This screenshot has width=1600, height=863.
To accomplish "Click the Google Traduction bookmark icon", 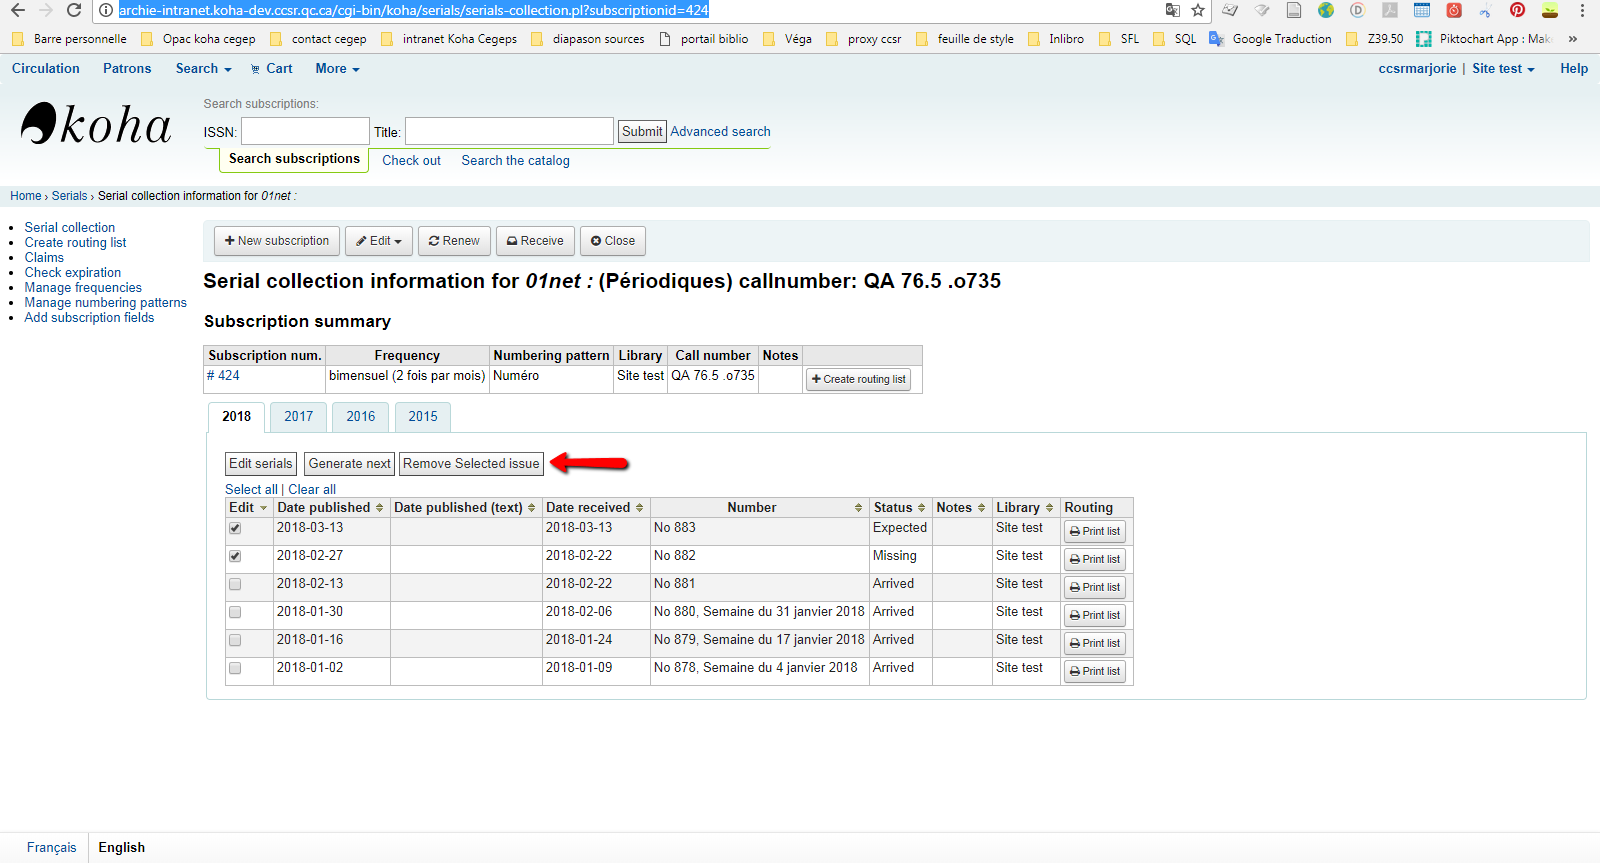I will [x=1216, y=39].
